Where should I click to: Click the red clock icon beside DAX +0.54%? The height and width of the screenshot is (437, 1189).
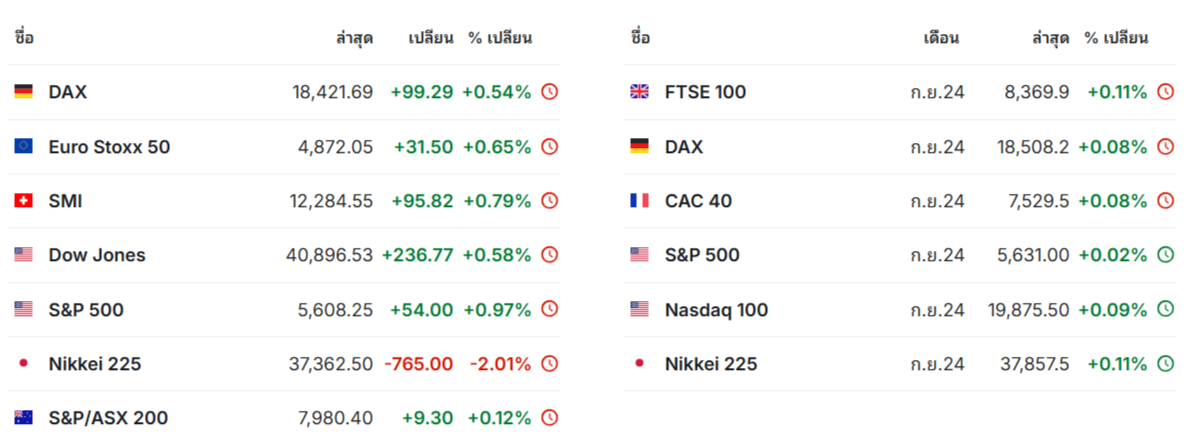click(x=549, y=92)
